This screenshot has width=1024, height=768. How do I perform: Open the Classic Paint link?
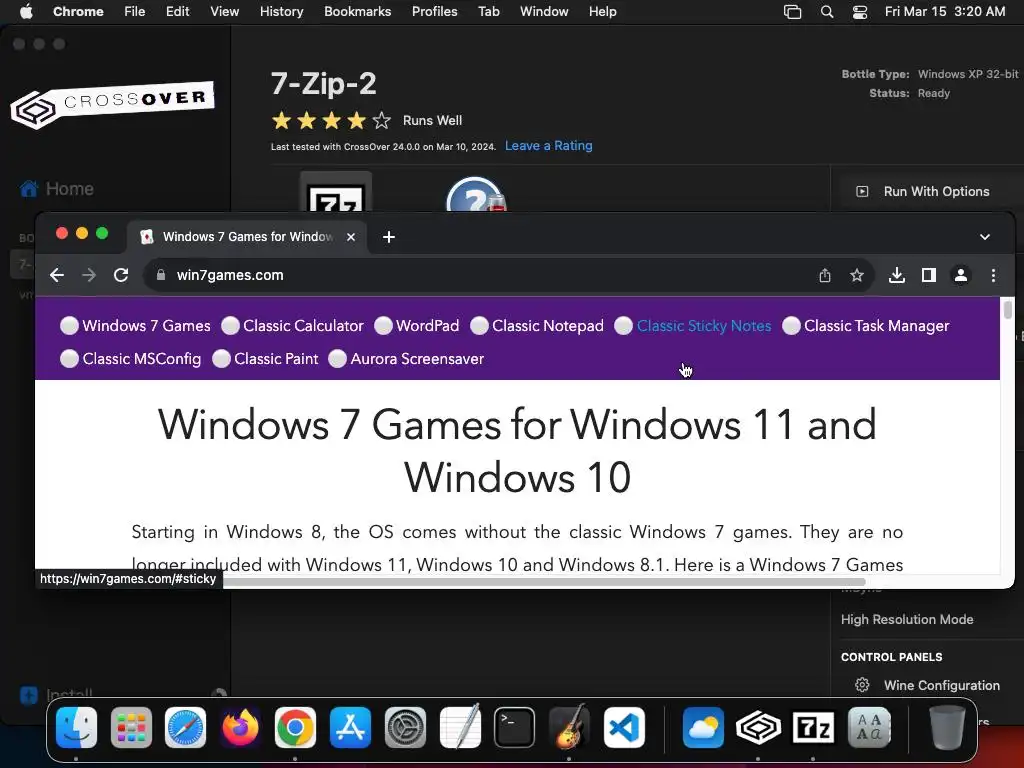tap(276, 359)
